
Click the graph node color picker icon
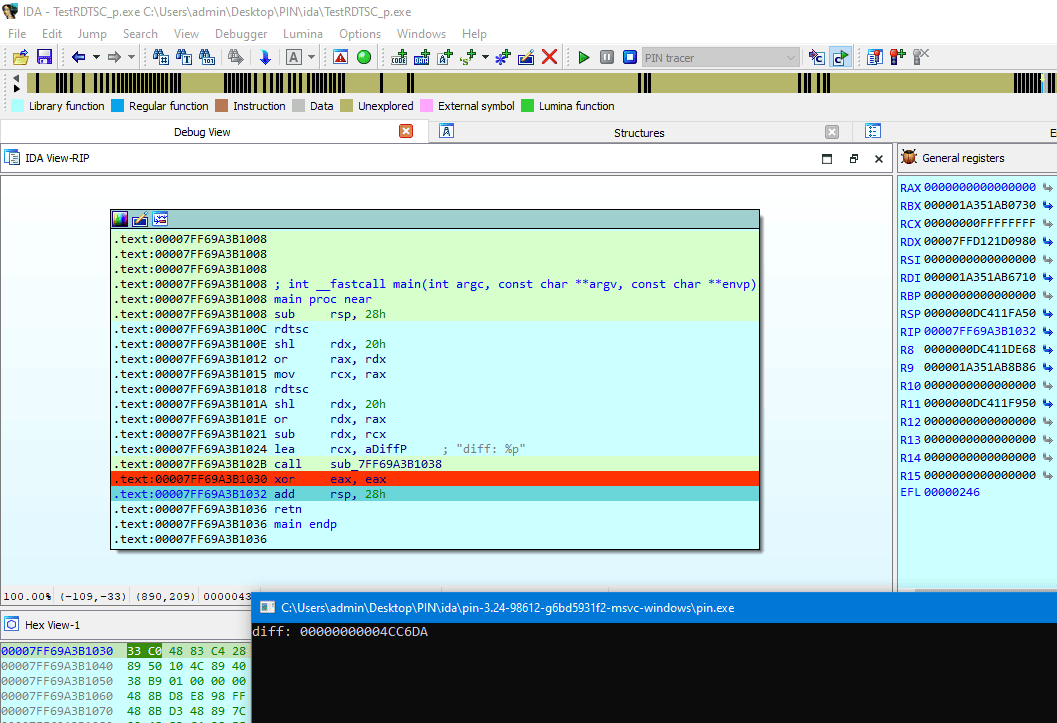click(x=120, y=219)
